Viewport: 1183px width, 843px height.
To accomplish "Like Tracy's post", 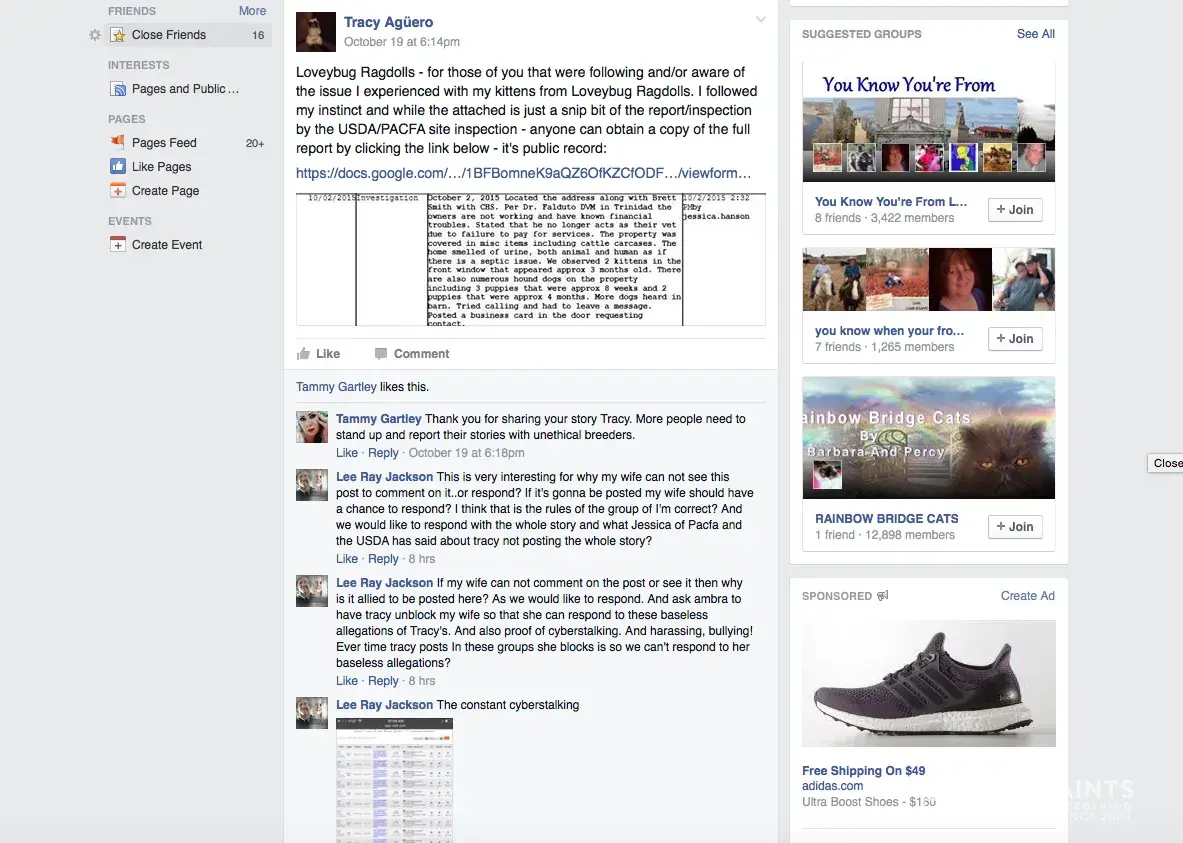I will click(318, 353).
